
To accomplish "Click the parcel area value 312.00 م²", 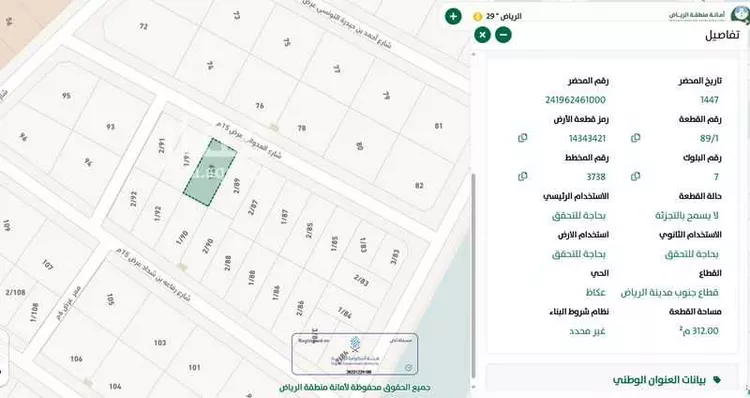I will [699, 331].
